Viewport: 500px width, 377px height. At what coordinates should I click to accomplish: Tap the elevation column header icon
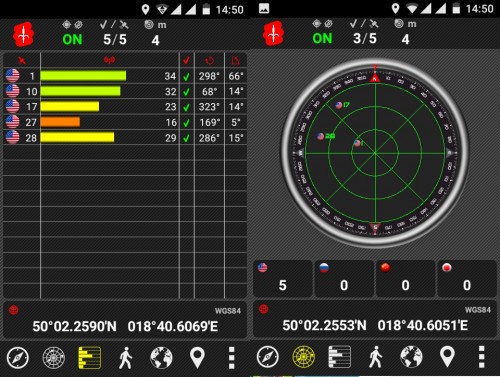click(x=236, y=60)
